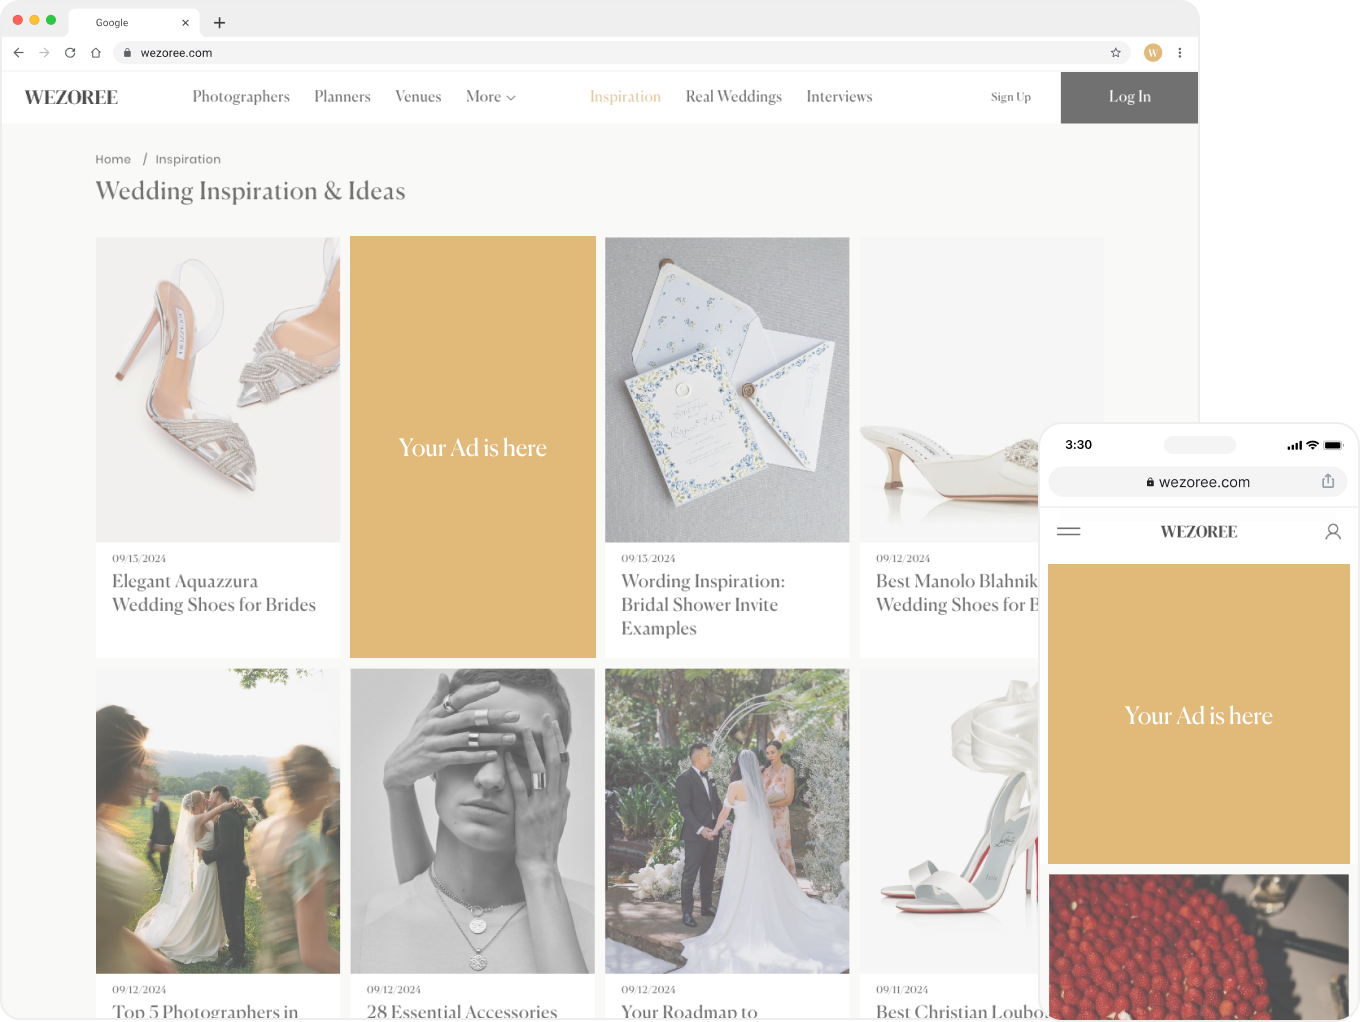Click the browser profile avatar

pyautogui.click(x=1153, y=53)
